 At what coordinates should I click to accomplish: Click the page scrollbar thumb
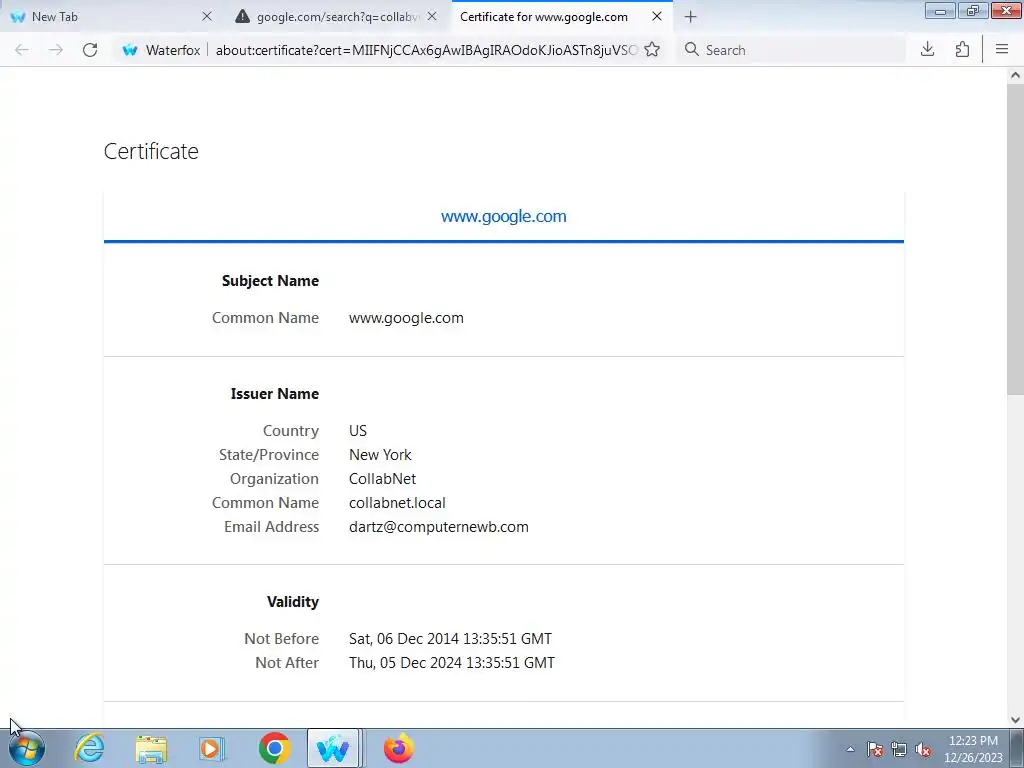tap(1015, 238)
